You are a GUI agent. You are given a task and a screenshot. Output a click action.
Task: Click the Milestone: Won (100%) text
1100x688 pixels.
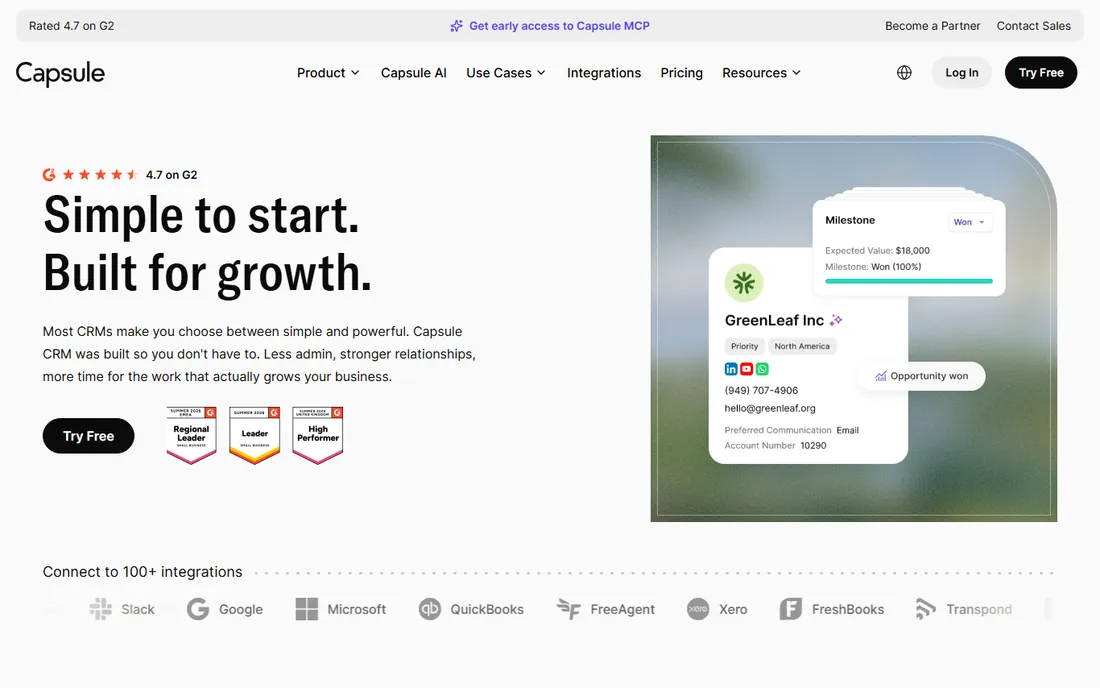(873, 267)
